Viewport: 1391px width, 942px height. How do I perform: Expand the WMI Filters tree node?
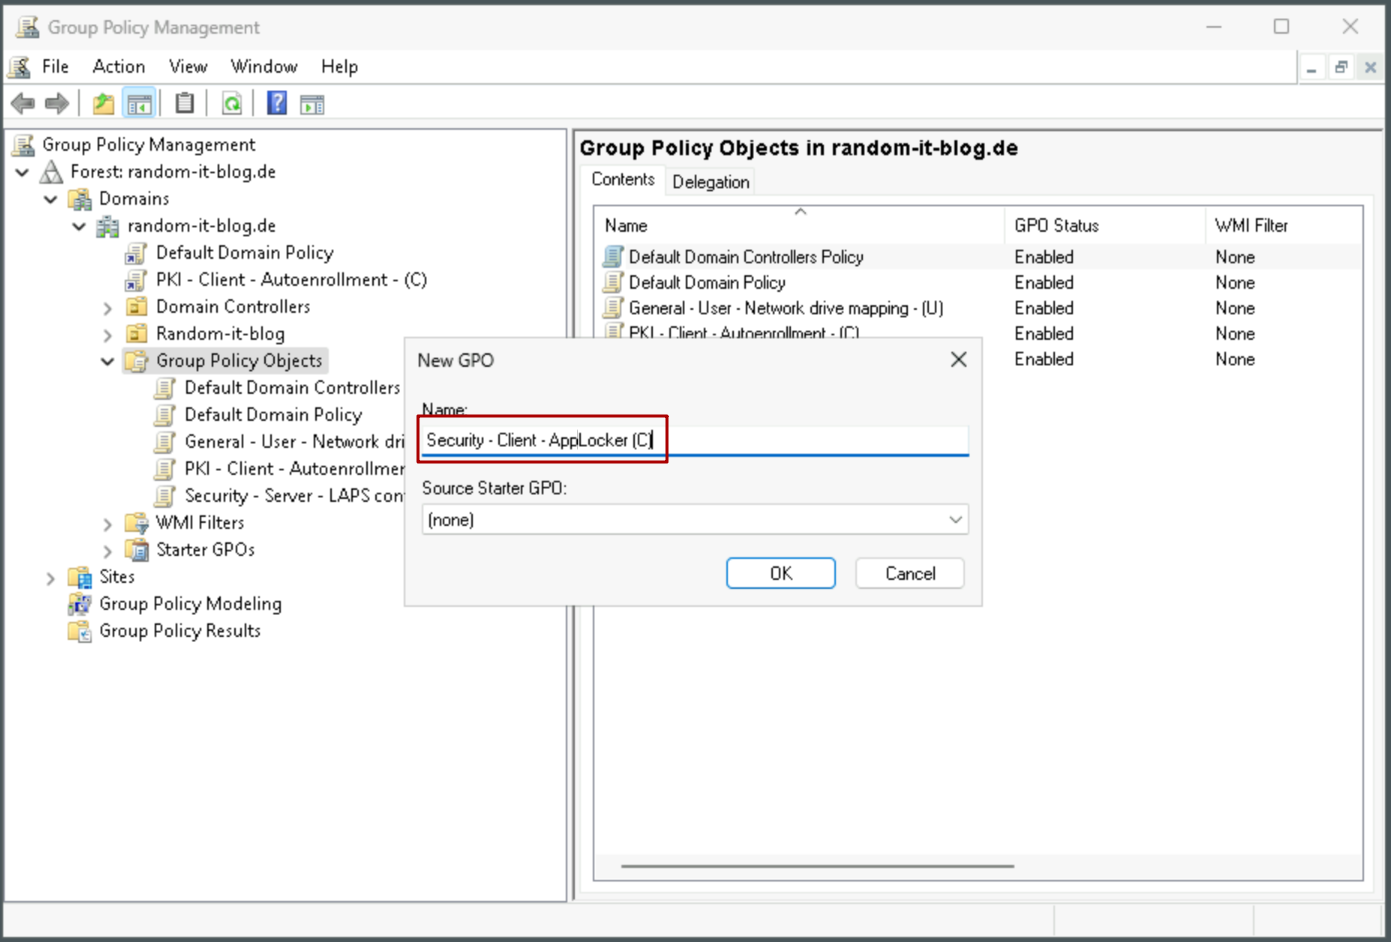(x=108, y=523)
